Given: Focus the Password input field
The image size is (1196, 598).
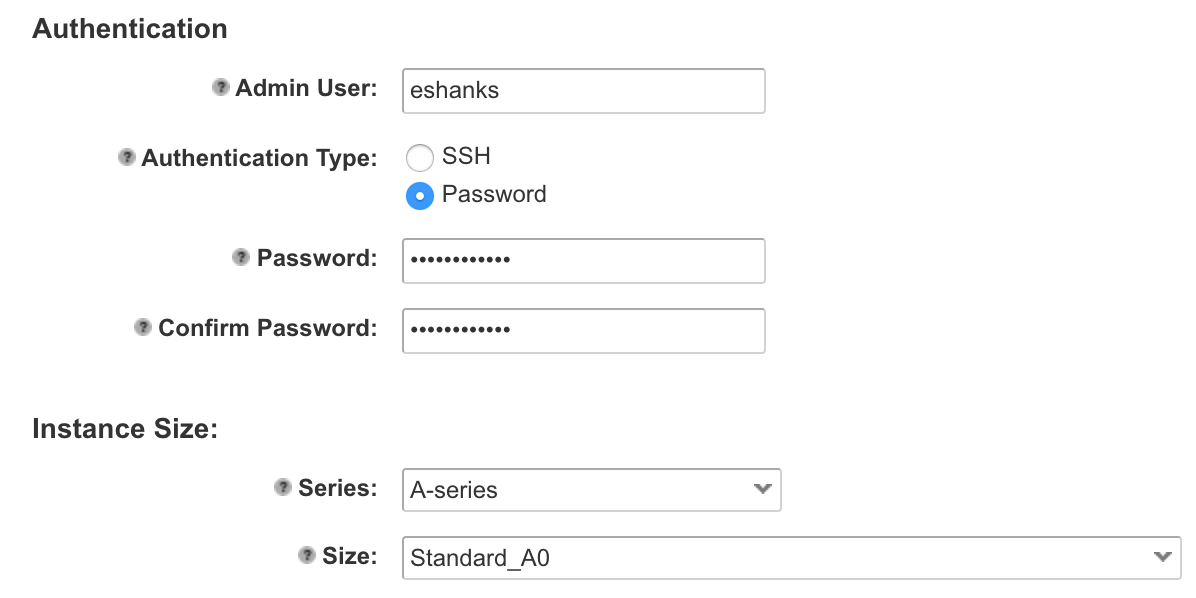Looking at the screenshot, I should [583, 260].
